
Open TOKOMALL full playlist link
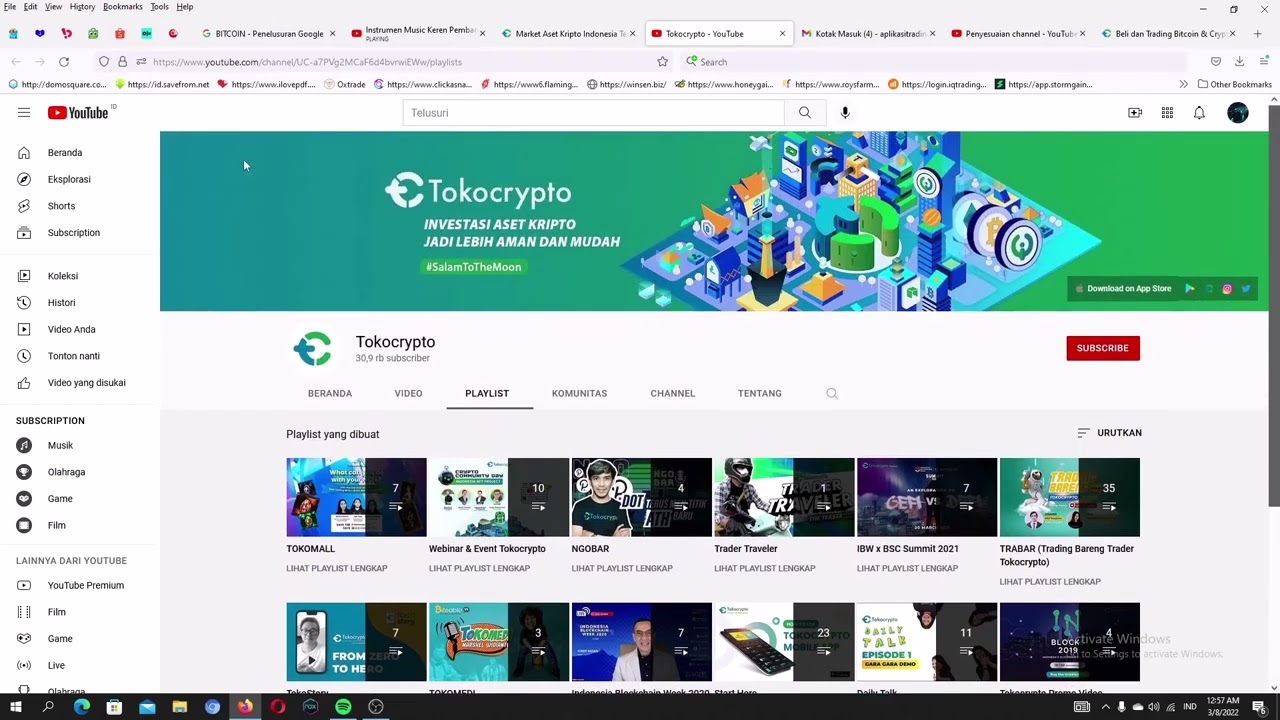(336, 569)
